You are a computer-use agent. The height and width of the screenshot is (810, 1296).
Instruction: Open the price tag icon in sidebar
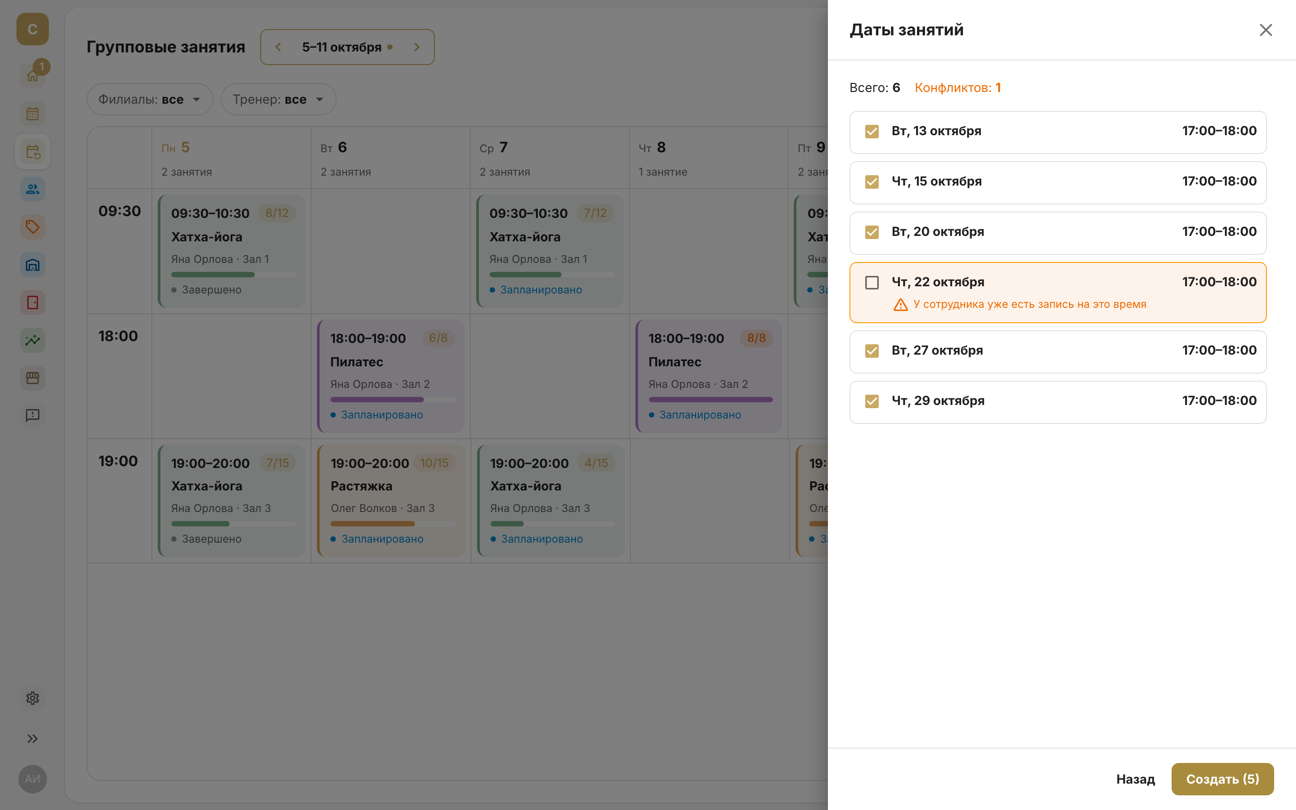pos(33,227)
